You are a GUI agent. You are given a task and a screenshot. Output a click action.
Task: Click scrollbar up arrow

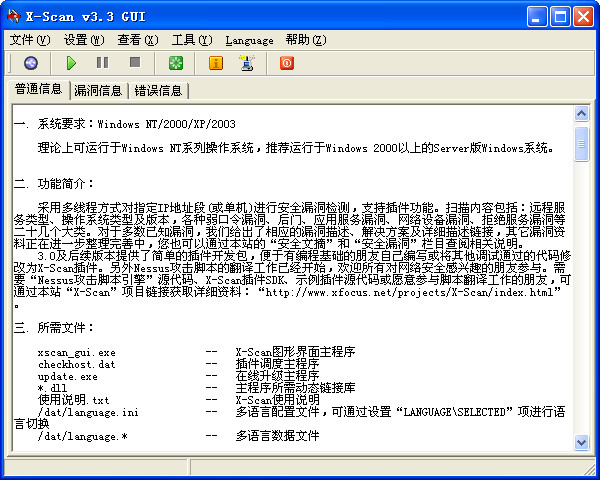tap(582, 114)
